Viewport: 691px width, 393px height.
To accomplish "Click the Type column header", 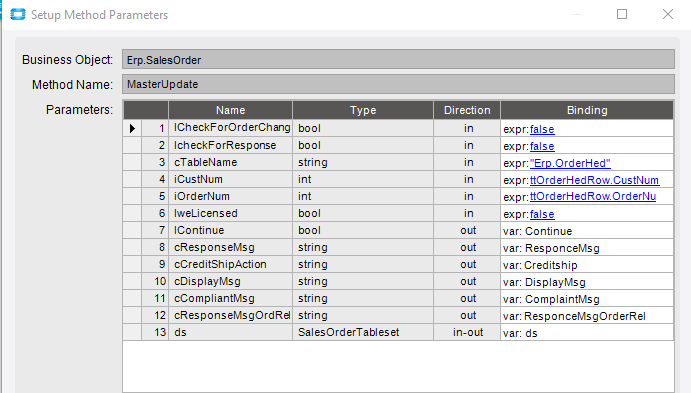I will tap(363, 110).
